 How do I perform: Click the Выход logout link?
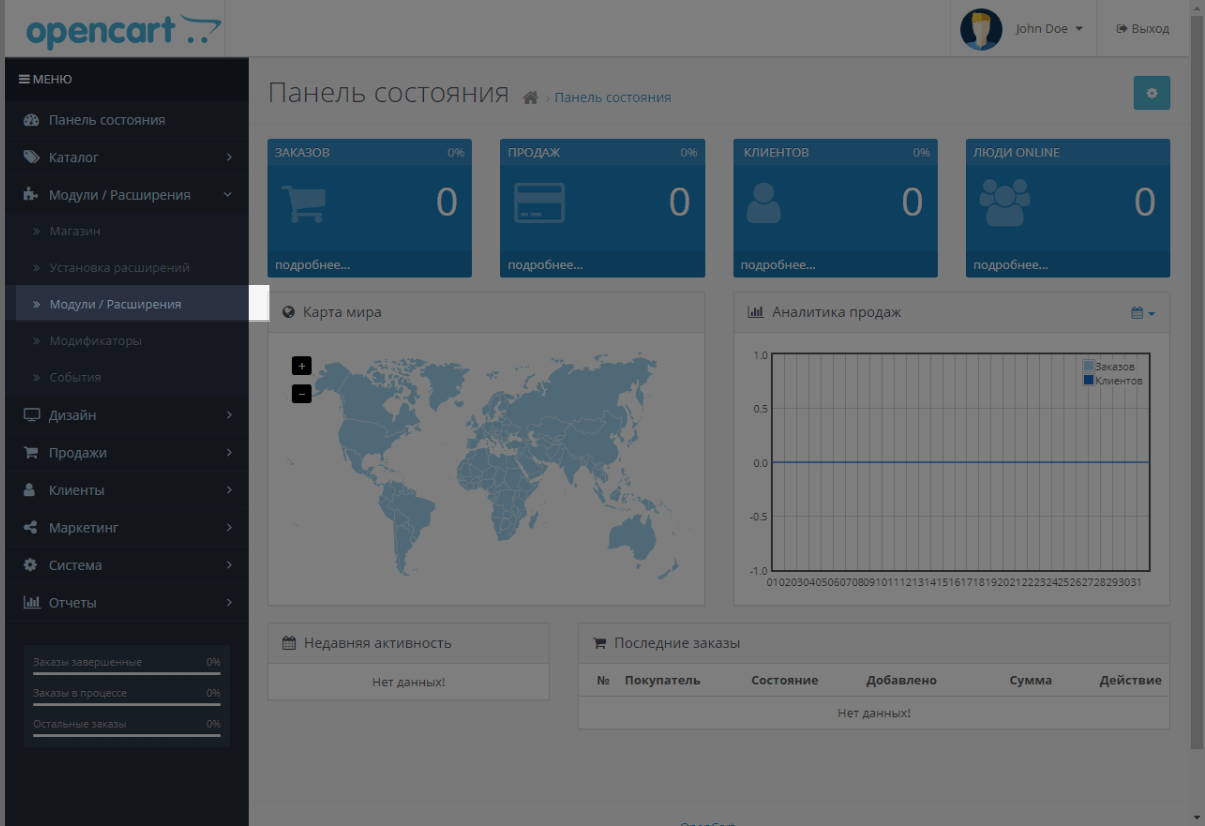tap(1142, 29)
